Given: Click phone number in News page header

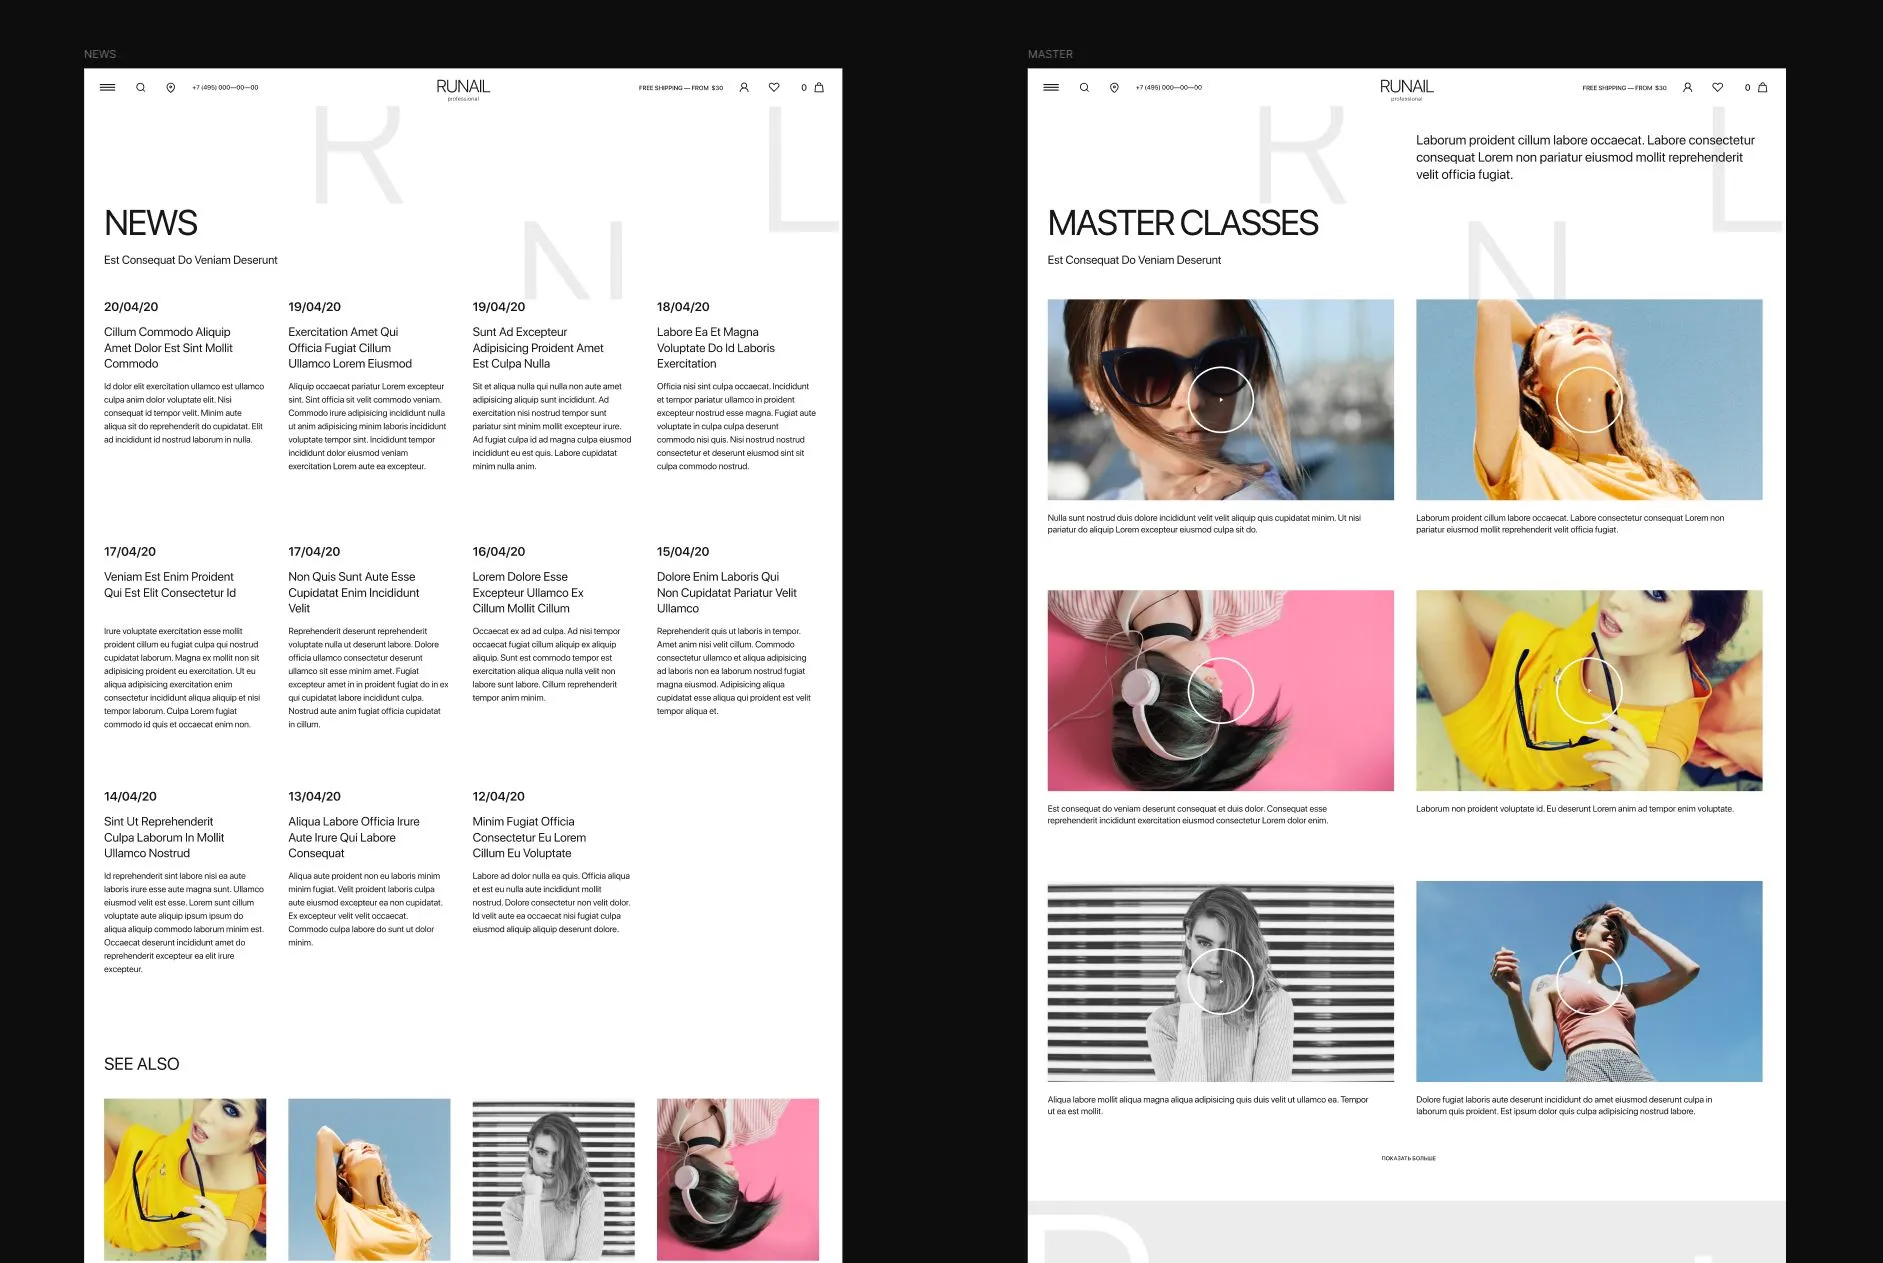Looking at the screenshot, I should tap(225, 88).
